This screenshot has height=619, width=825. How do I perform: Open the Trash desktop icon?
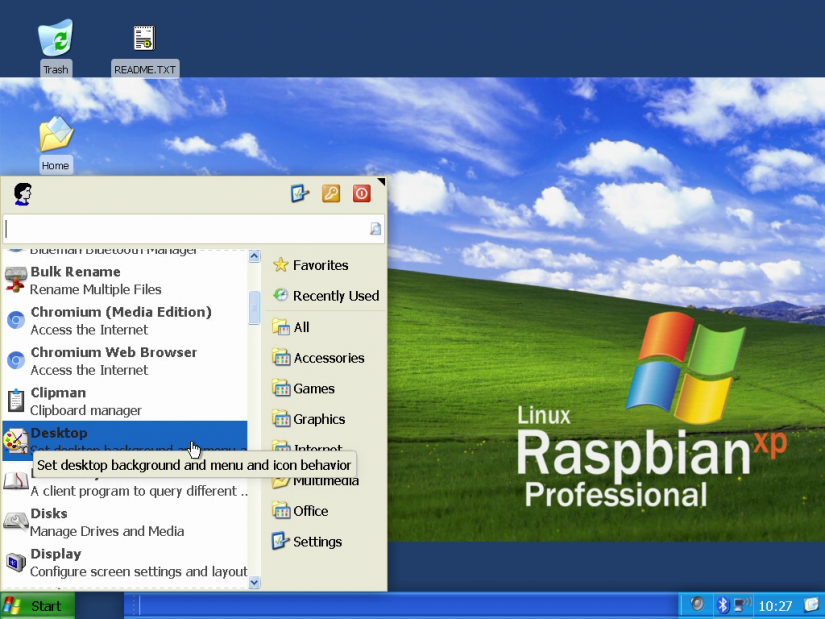pyautogui.click(x=55, y=40)
